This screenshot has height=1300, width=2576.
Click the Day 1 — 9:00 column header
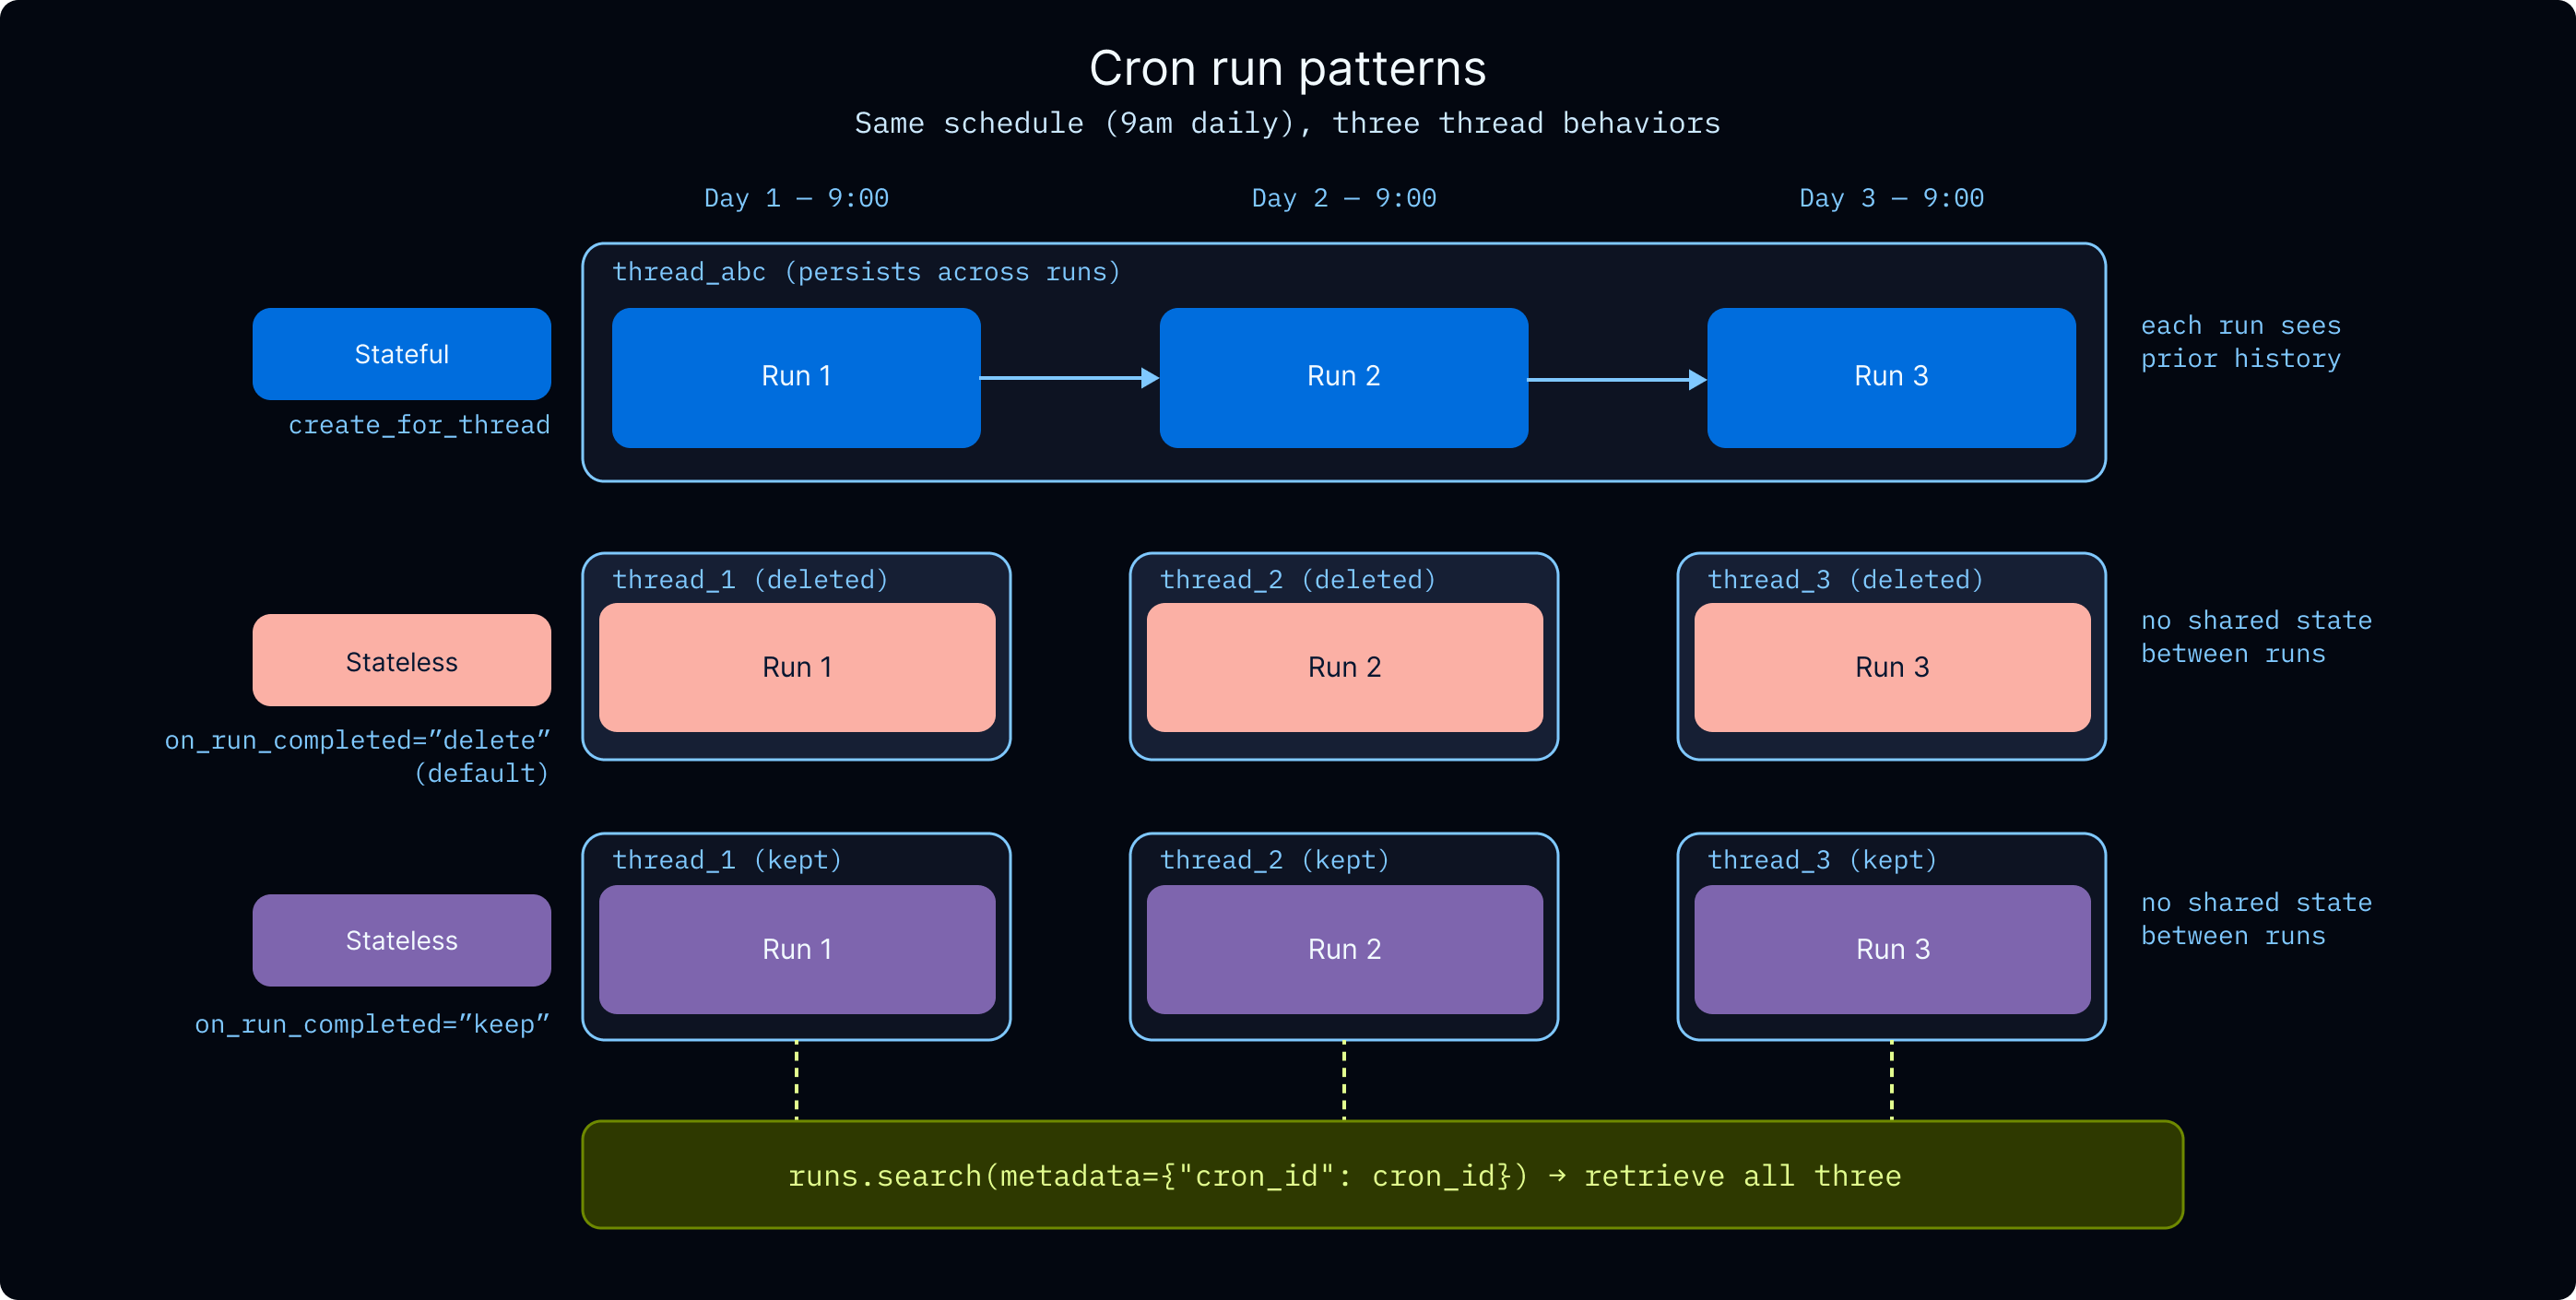pyautogui.click(x=796, y=198)
